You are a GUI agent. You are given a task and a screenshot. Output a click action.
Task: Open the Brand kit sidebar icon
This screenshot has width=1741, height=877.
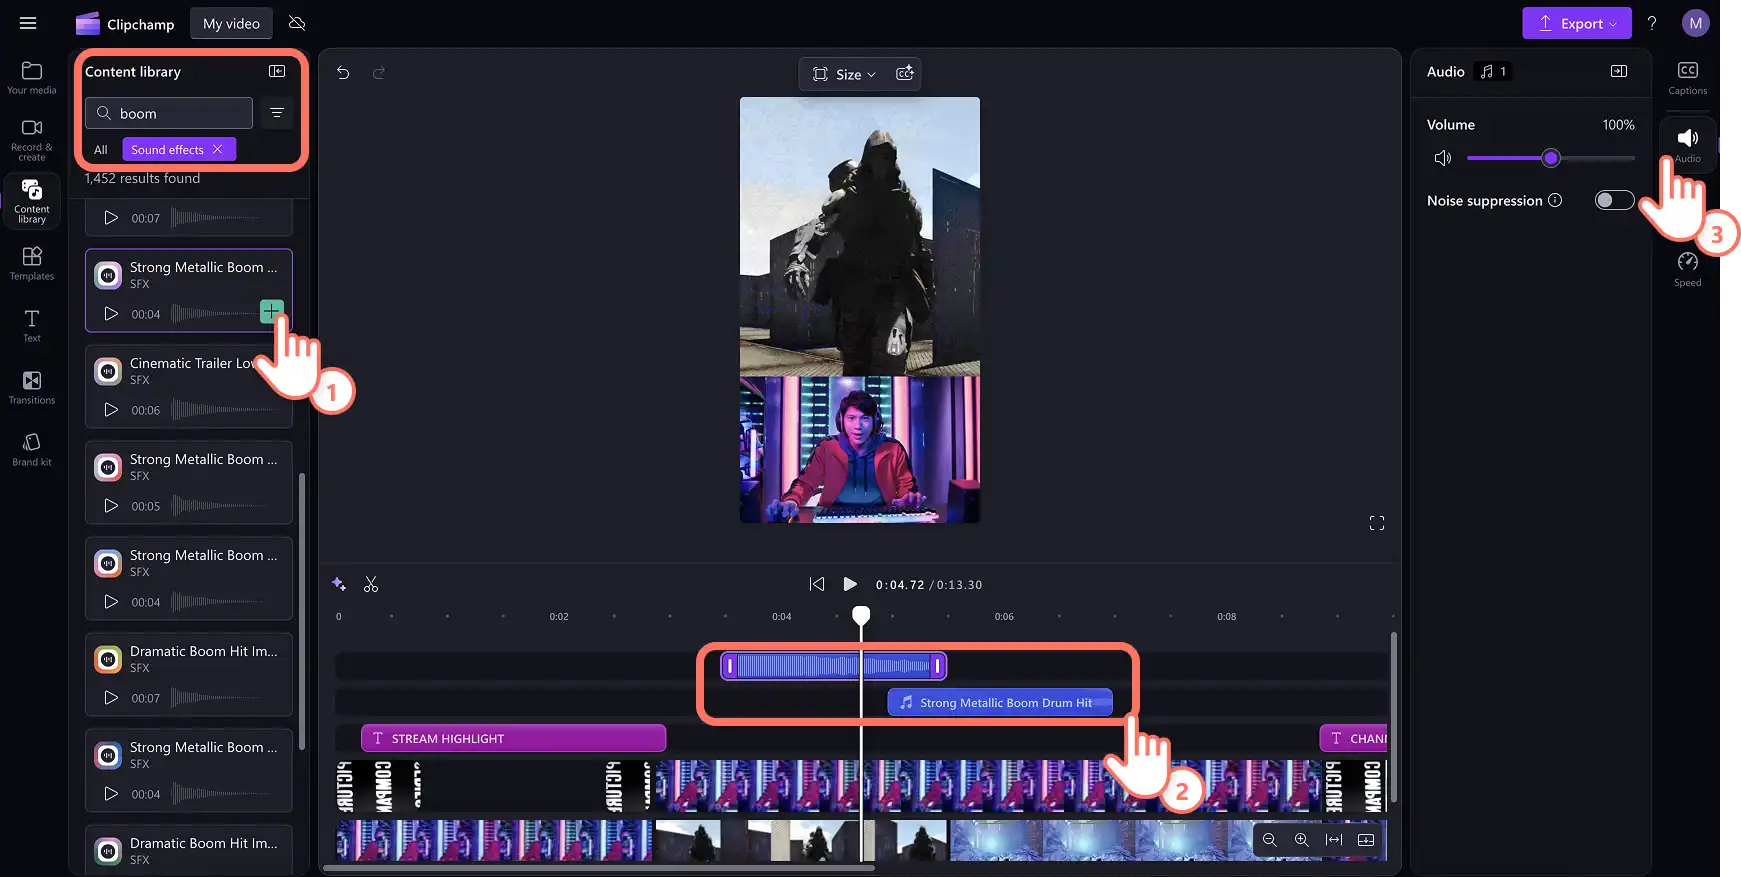point(32,449)
